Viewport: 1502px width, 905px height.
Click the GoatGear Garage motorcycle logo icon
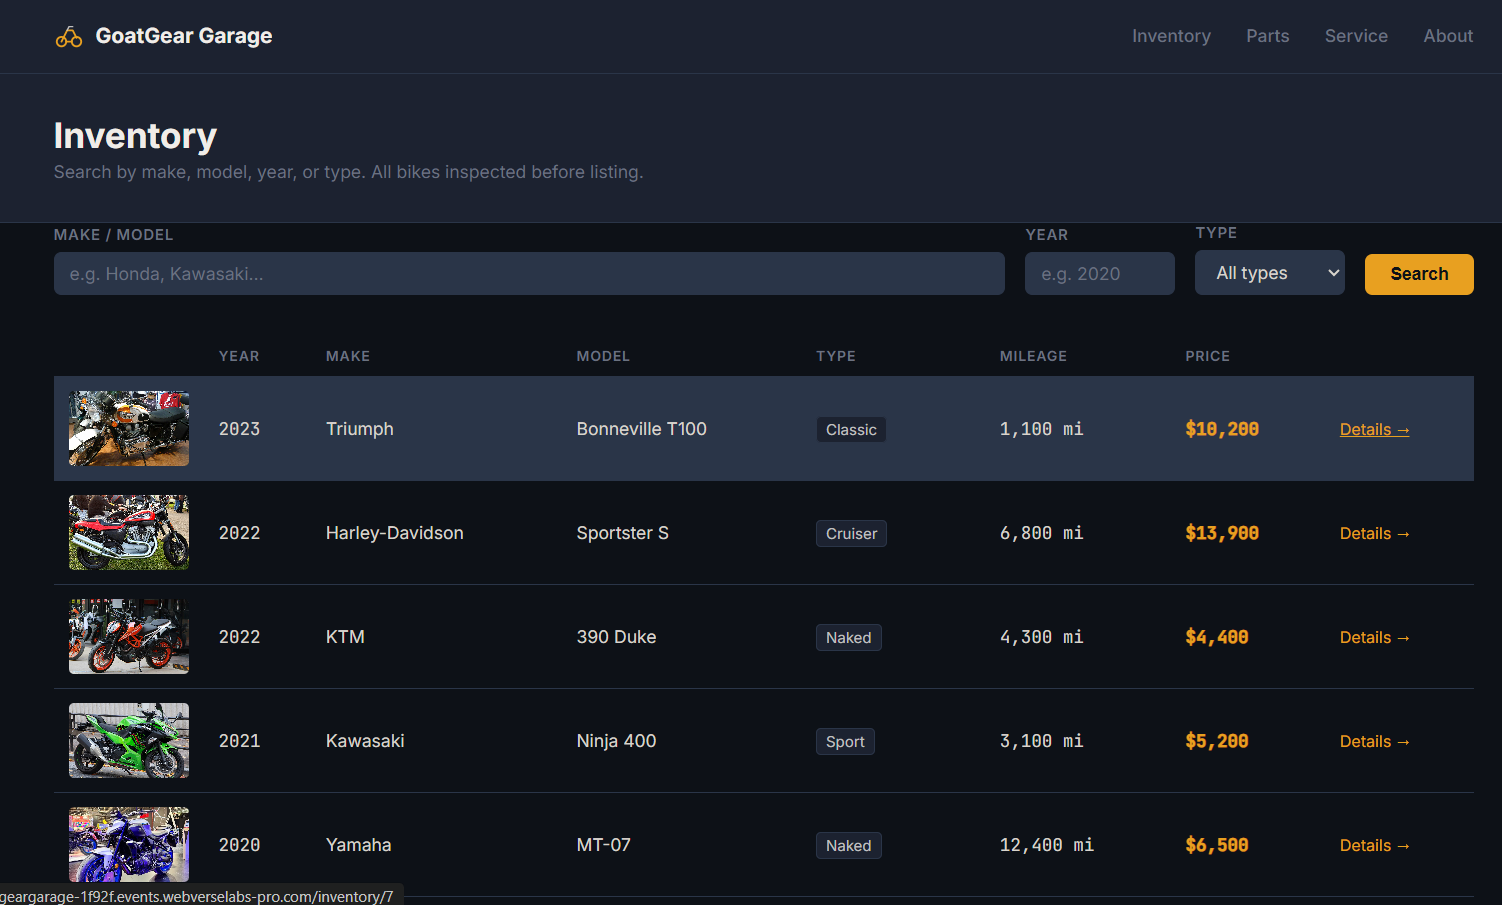69,37
